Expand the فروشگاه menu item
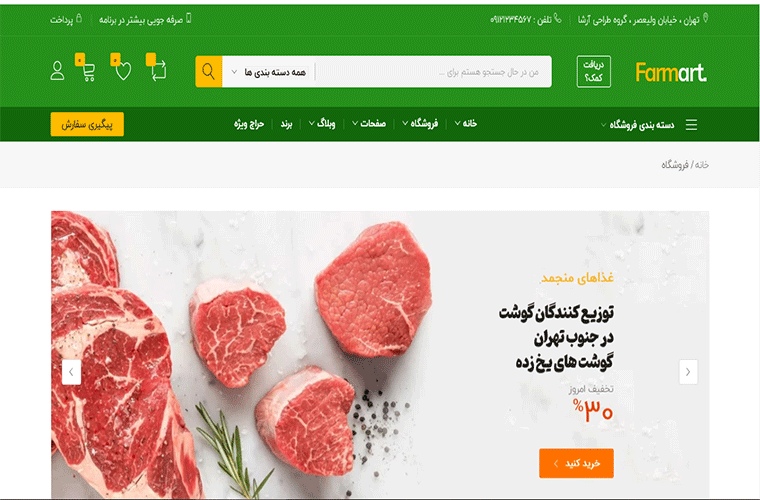Viewport: 760px width, 500px height. click(420, 124)
